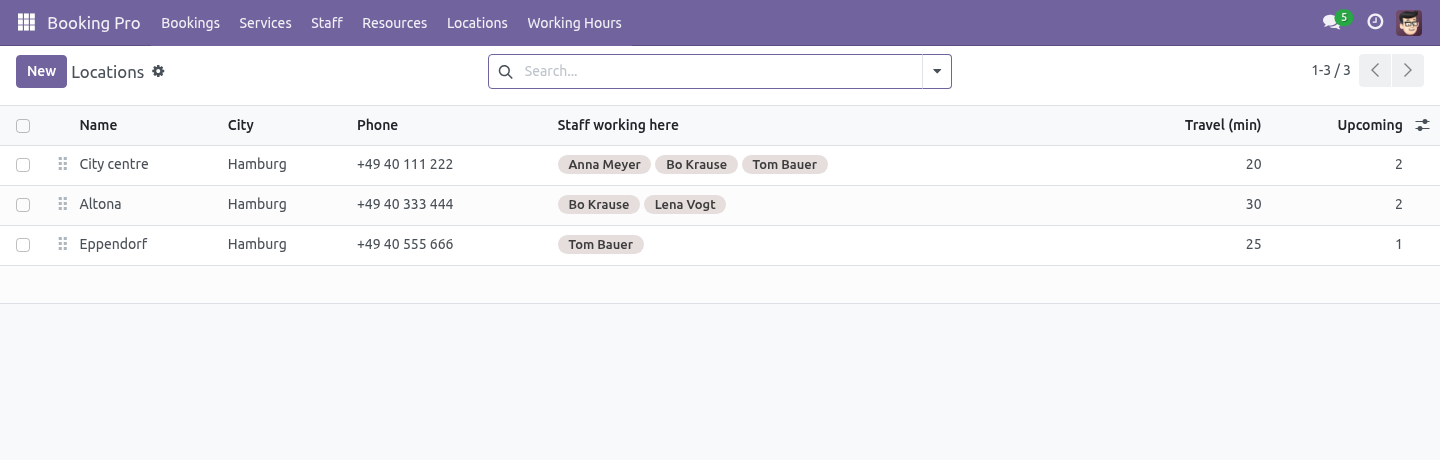
Task: Select the City centre row checkbox
Action: click(23, 165)
